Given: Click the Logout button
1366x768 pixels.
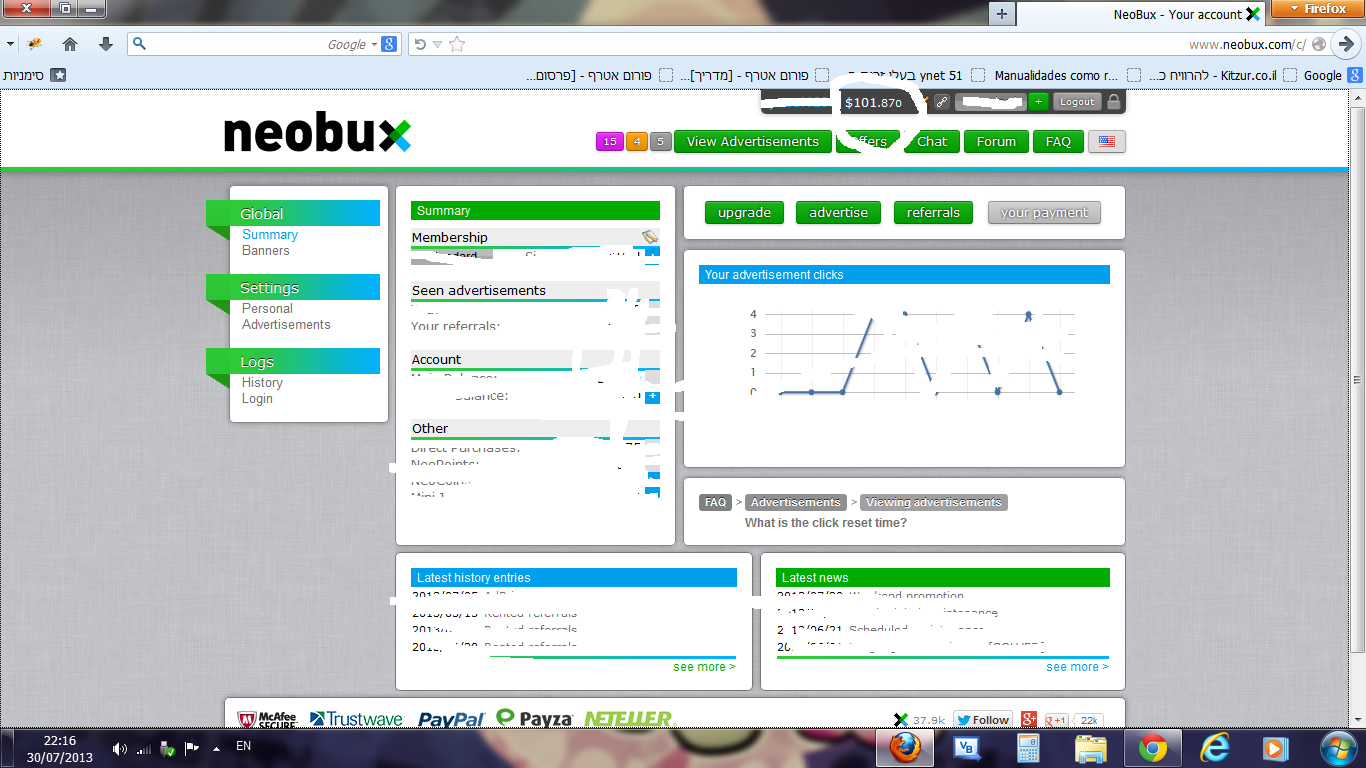Looking at the screenshot, I should [1077, 102].
